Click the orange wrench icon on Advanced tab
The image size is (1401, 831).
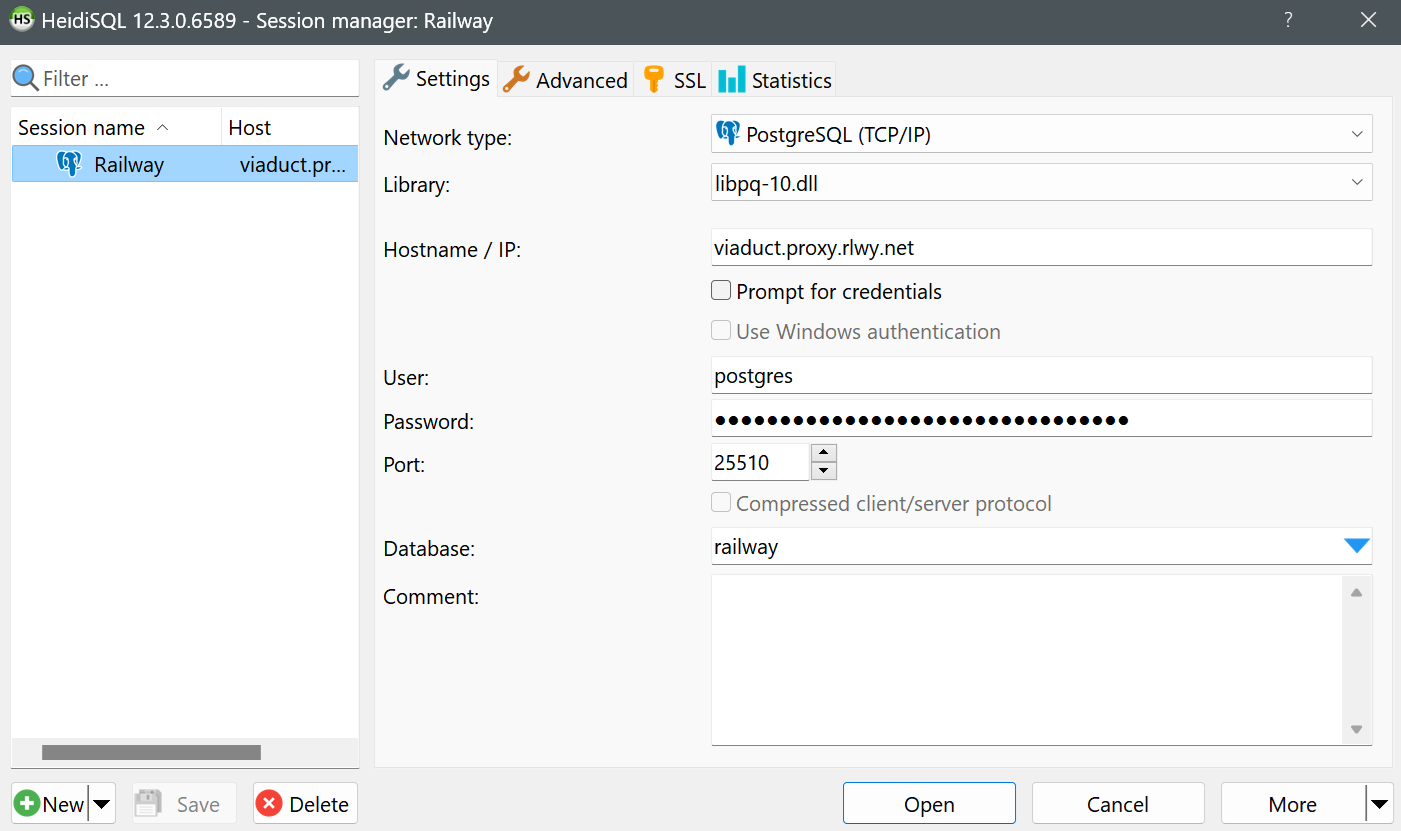click(x=516, y=80)
